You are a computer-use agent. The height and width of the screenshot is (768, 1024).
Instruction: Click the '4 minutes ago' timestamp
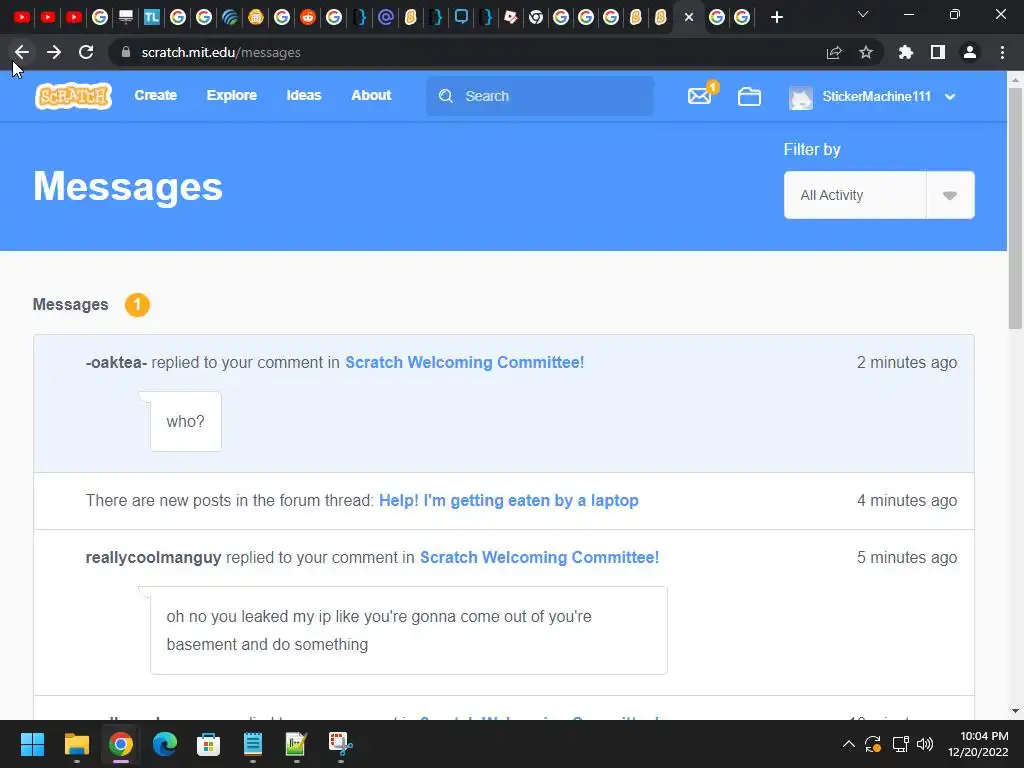pos(906,500)
